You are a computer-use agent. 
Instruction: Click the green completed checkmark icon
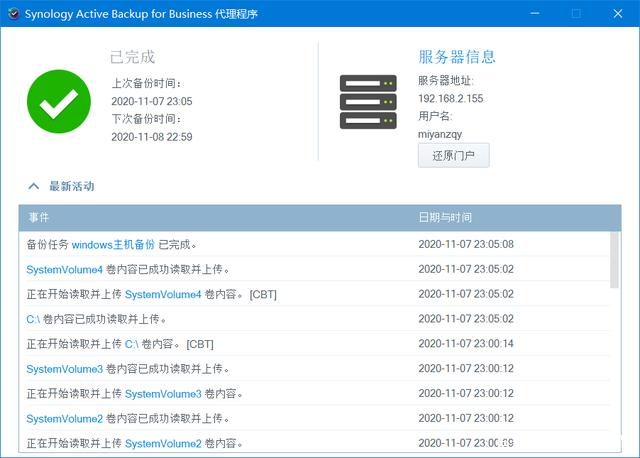pyautogui.click(x=59, y=101)
